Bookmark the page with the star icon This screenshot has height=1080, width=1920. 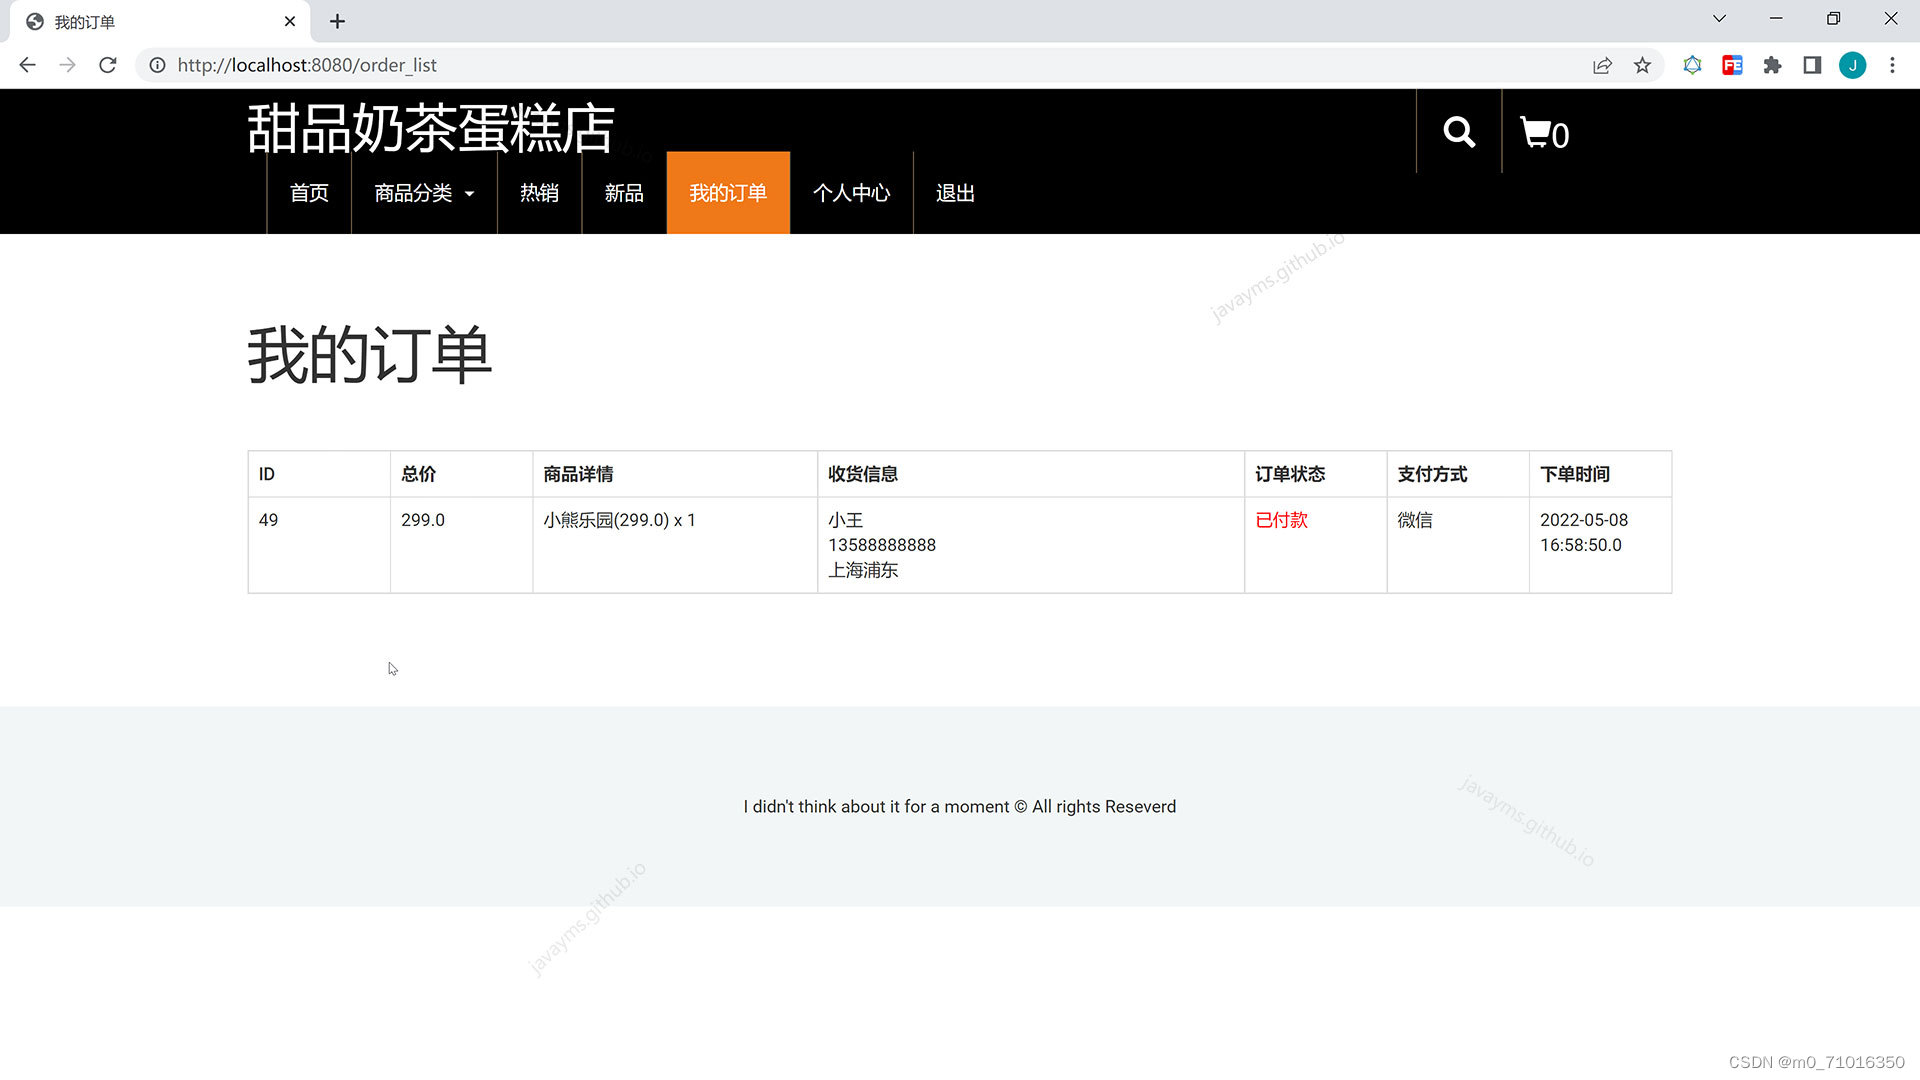point(1642,65)
